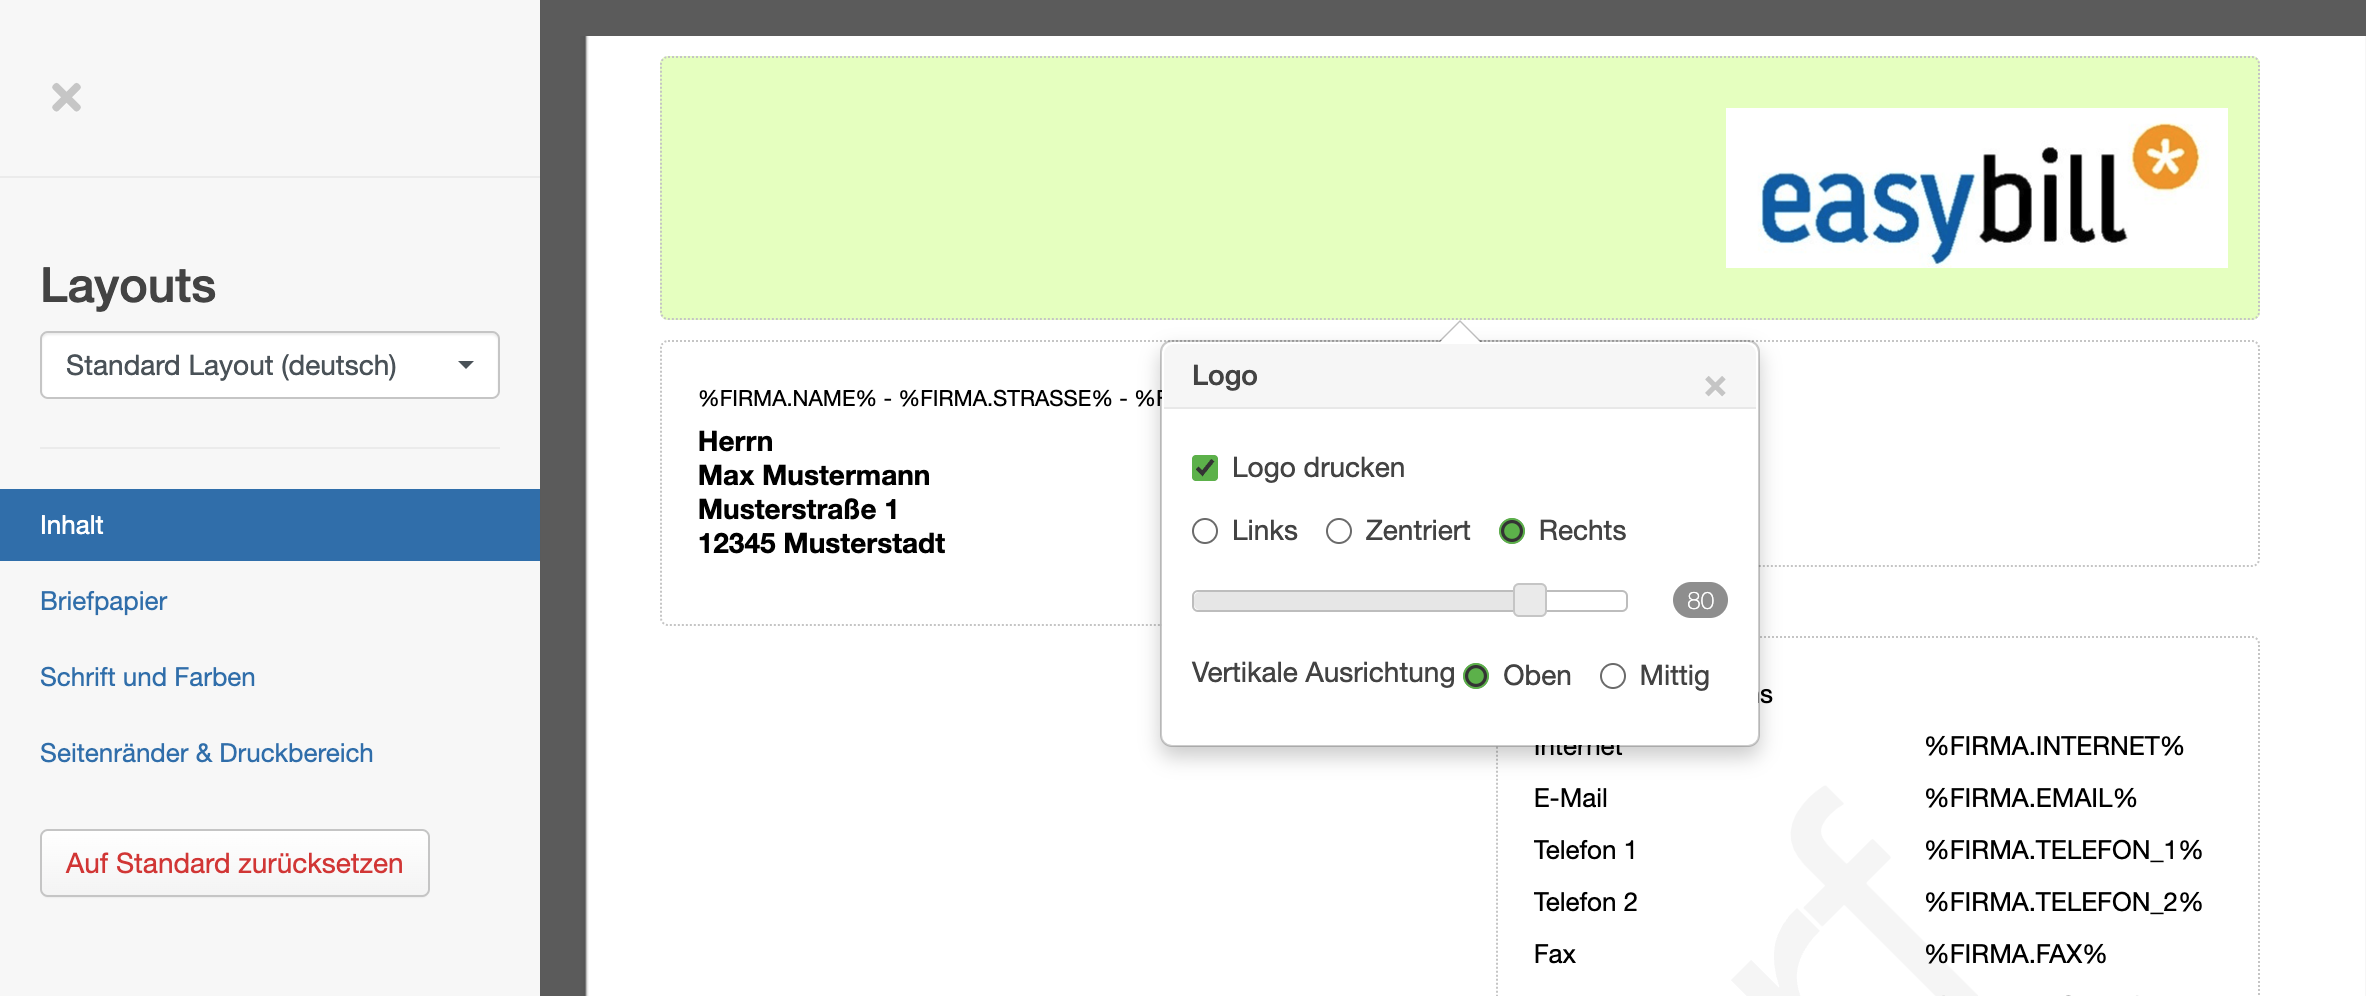Viewport: 2366px width, 996px height.
Task: Open Seitenränder & Druckbereich settings
Action: click(x=206, y=753)
